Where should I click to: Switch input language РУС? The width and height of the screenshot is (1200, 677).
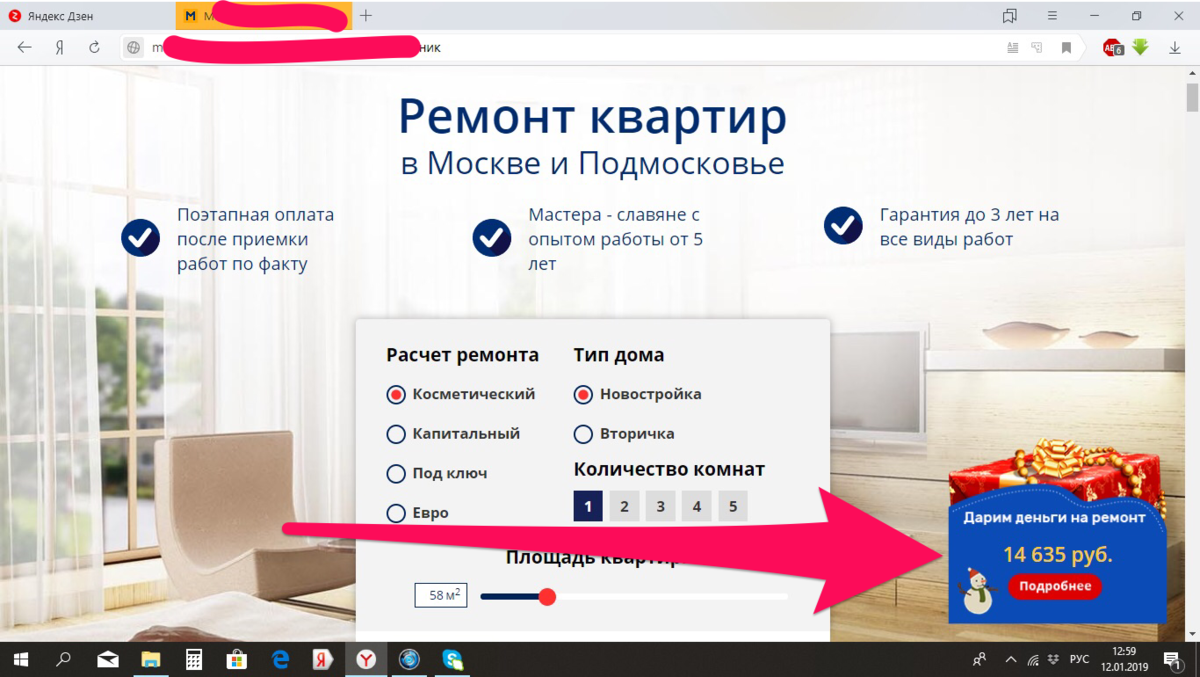point(1079,660)
